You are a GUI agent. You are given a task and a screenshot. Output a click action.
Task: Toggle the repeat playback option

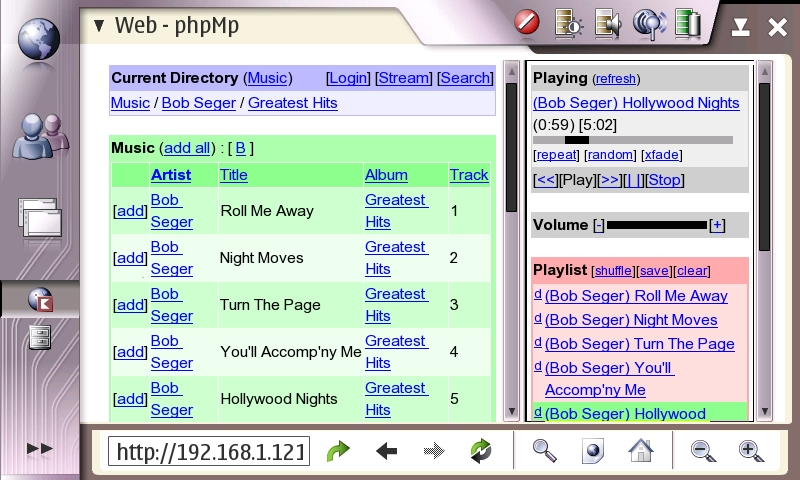556,155
